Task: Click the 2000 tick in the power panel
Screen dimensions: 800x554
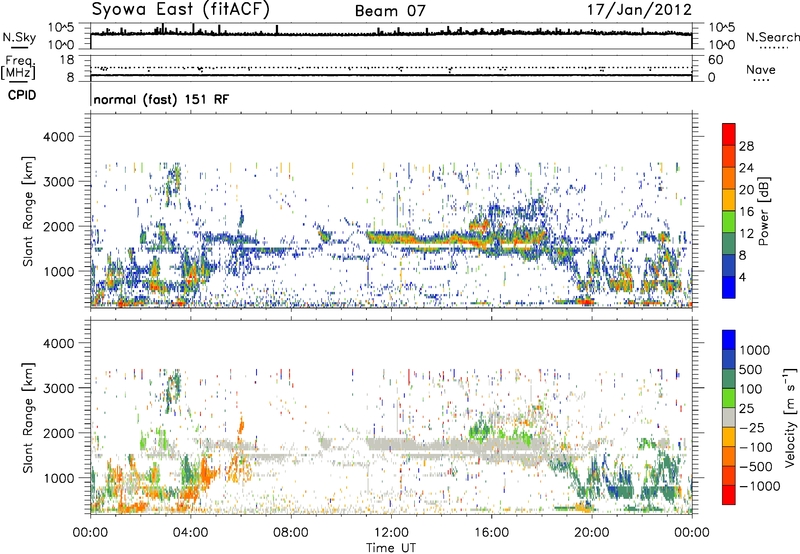Action: 58,226
